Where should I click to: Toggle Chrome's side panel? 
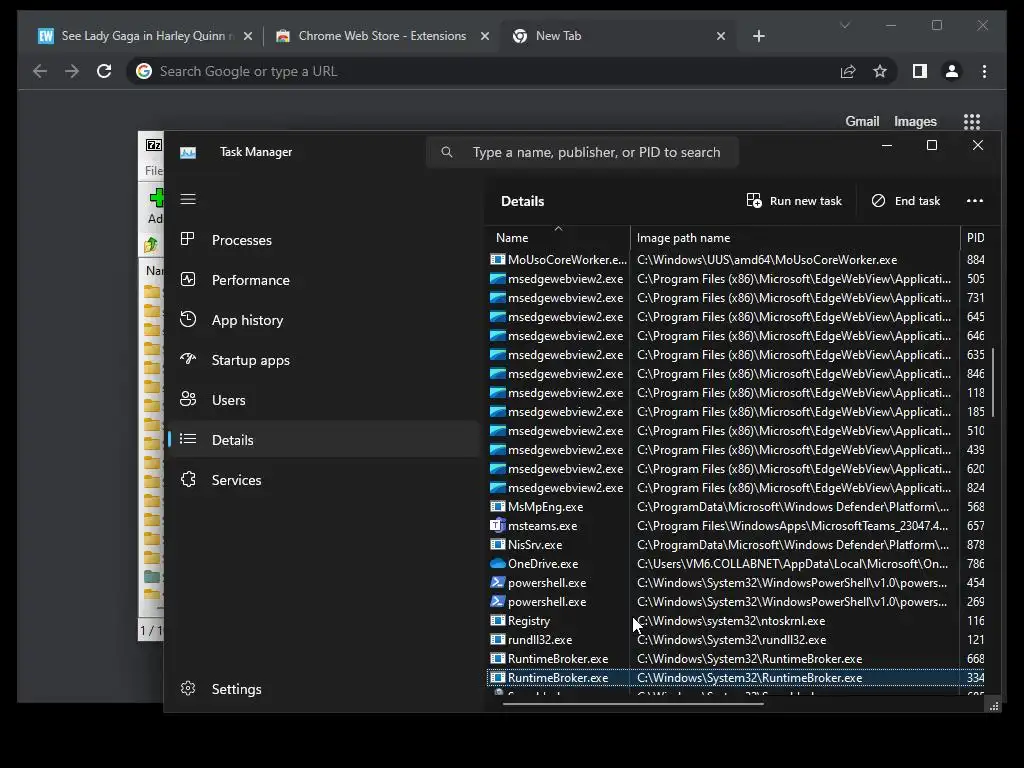(x=920, y=71)
